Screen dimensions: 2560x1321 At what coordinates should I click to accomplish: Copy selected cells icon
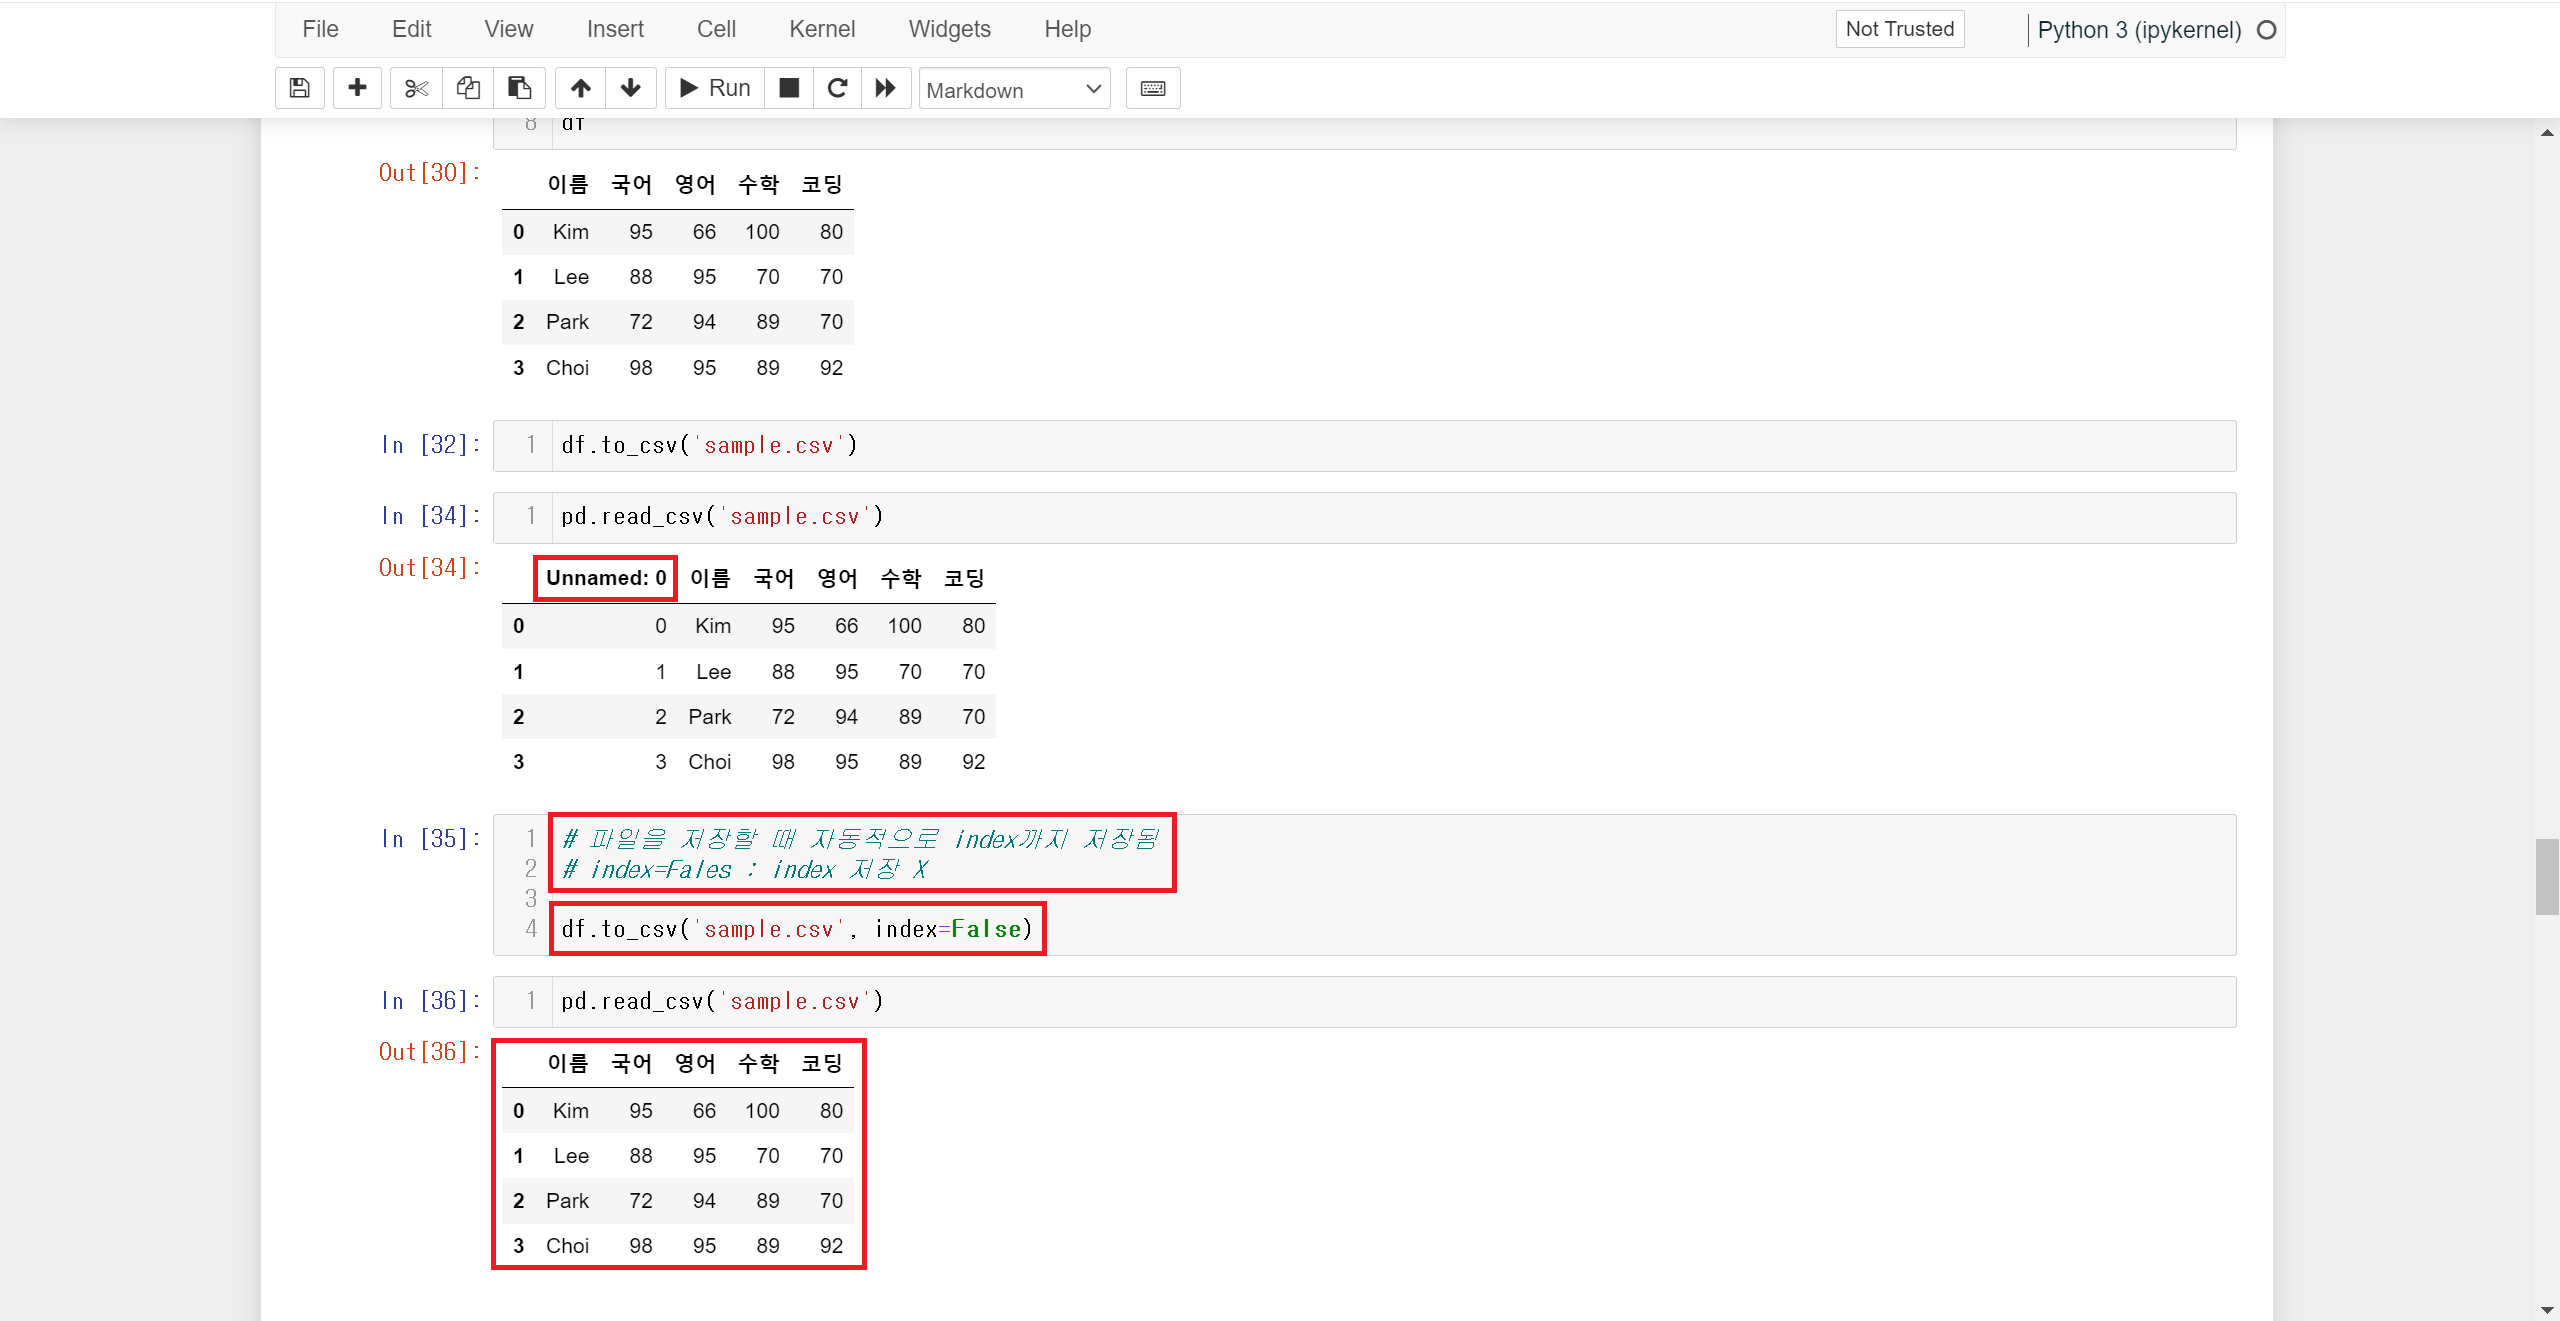(x=468, y=88)
